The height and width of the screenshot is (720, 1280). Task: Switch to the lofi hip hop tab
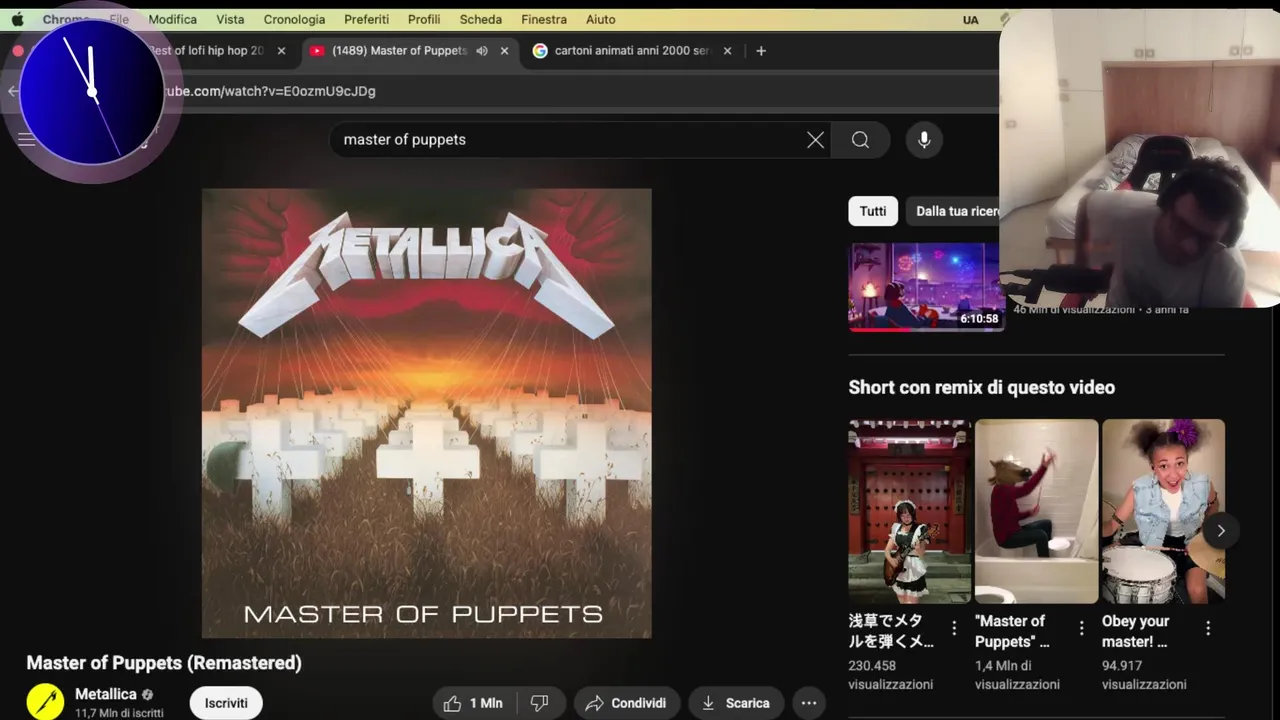[x=205, y=50]
